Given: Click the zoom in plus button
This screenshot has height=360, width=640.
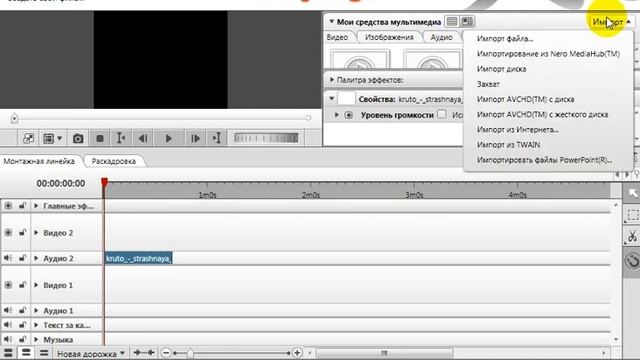Looking at the screenshot, I should point(297,353).
